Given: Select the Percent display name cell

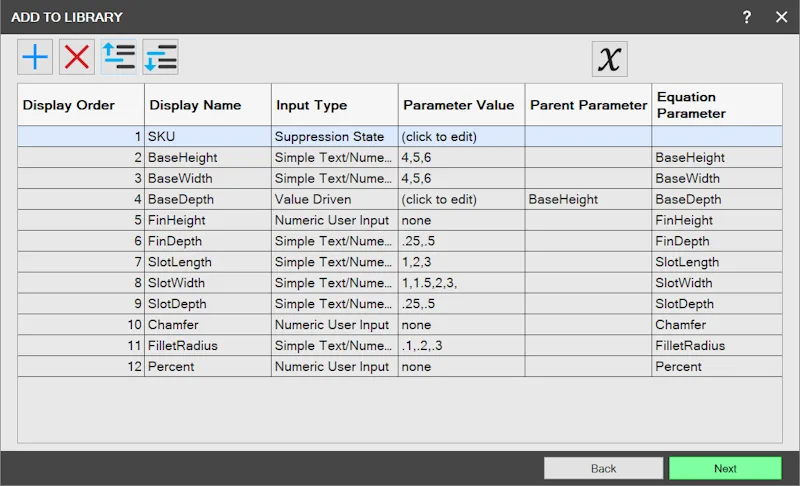Looking at the screenshot, I should pos(208,367).
